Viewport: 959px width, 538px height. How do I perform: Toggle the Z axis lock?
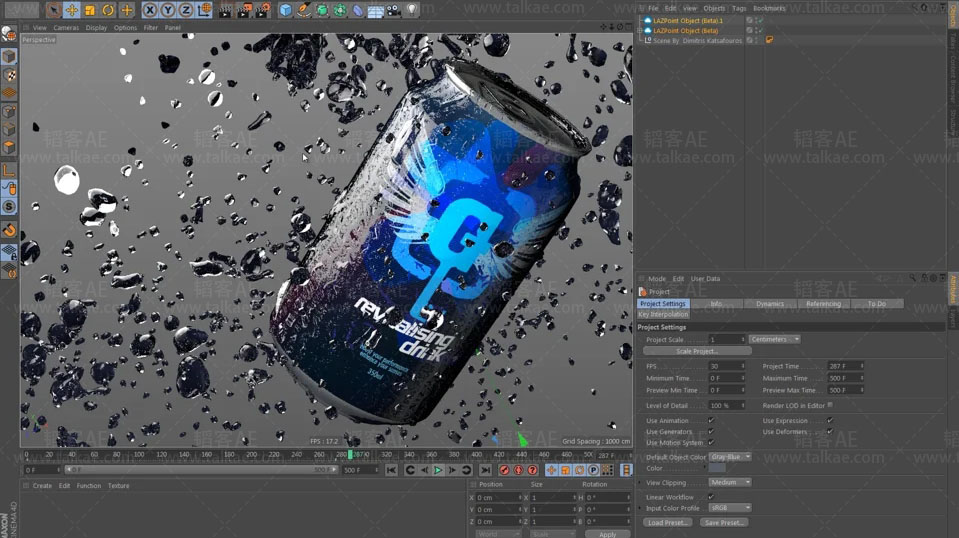pyautogui.click(x=186, y=10)
